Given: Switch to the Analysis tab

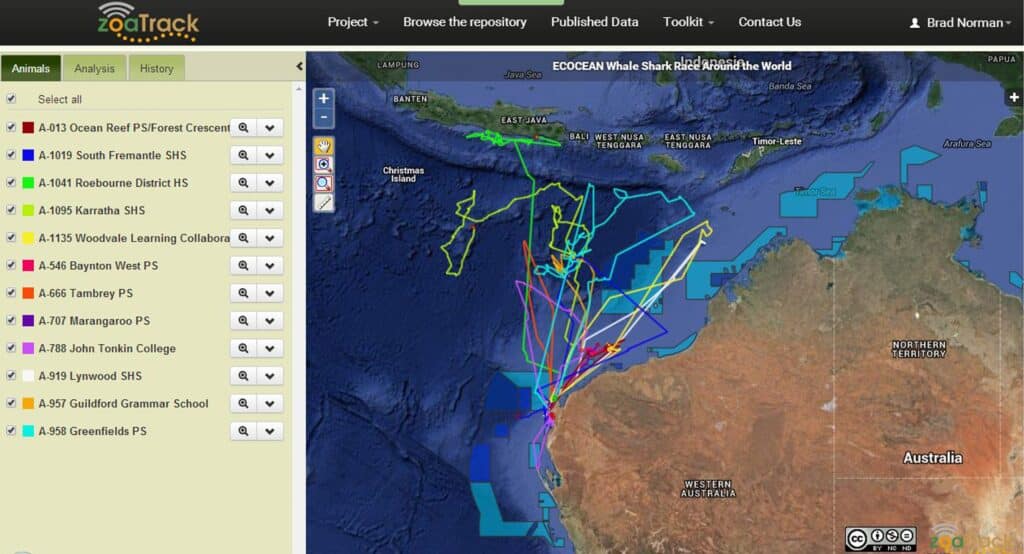Looking at the screenshot, I should [x=94, y=68].
